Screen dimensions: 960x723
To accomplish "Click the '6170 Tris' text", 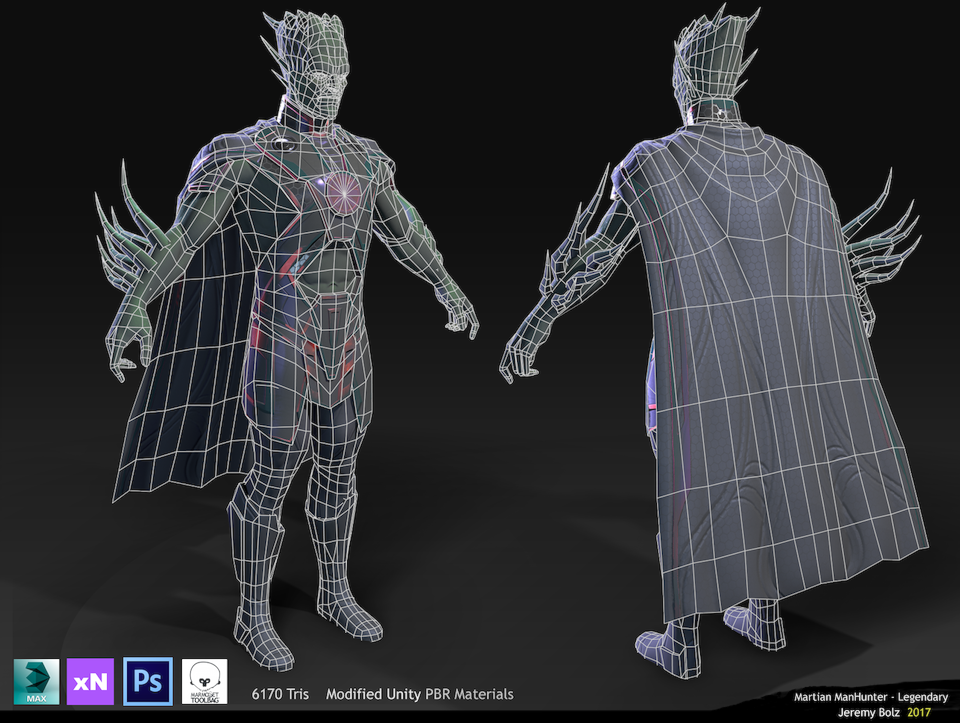I will [280, 694].
